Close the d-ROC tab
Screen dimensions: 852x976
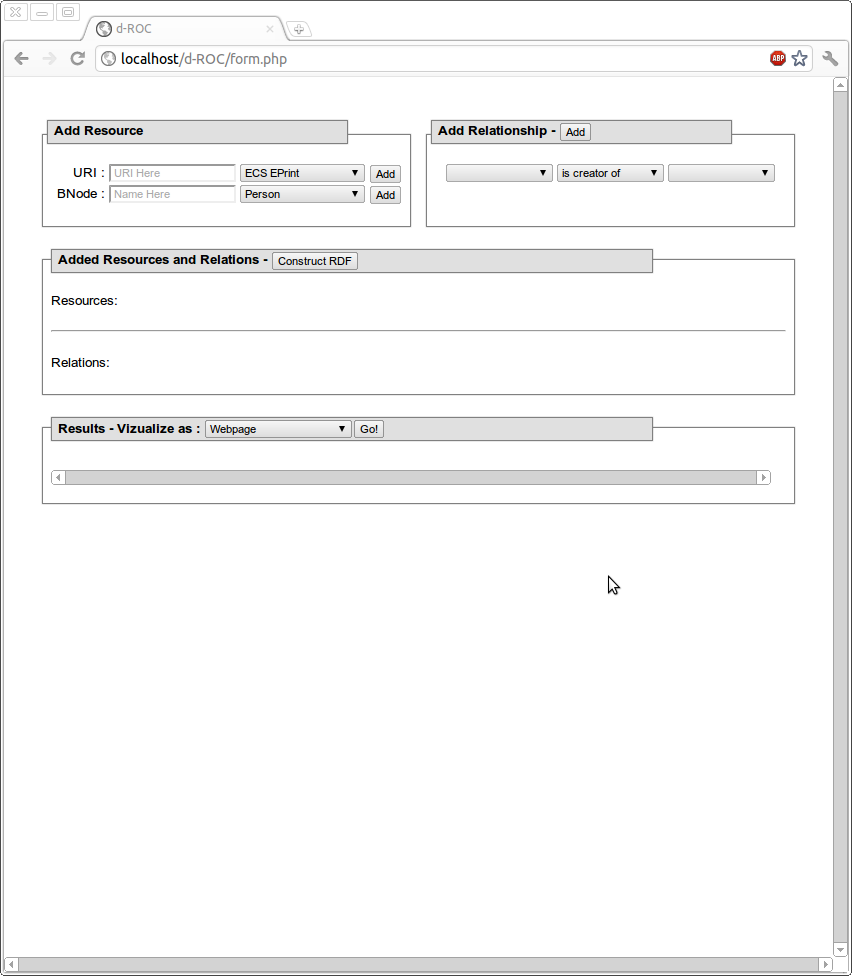click(x=269, y=29)
